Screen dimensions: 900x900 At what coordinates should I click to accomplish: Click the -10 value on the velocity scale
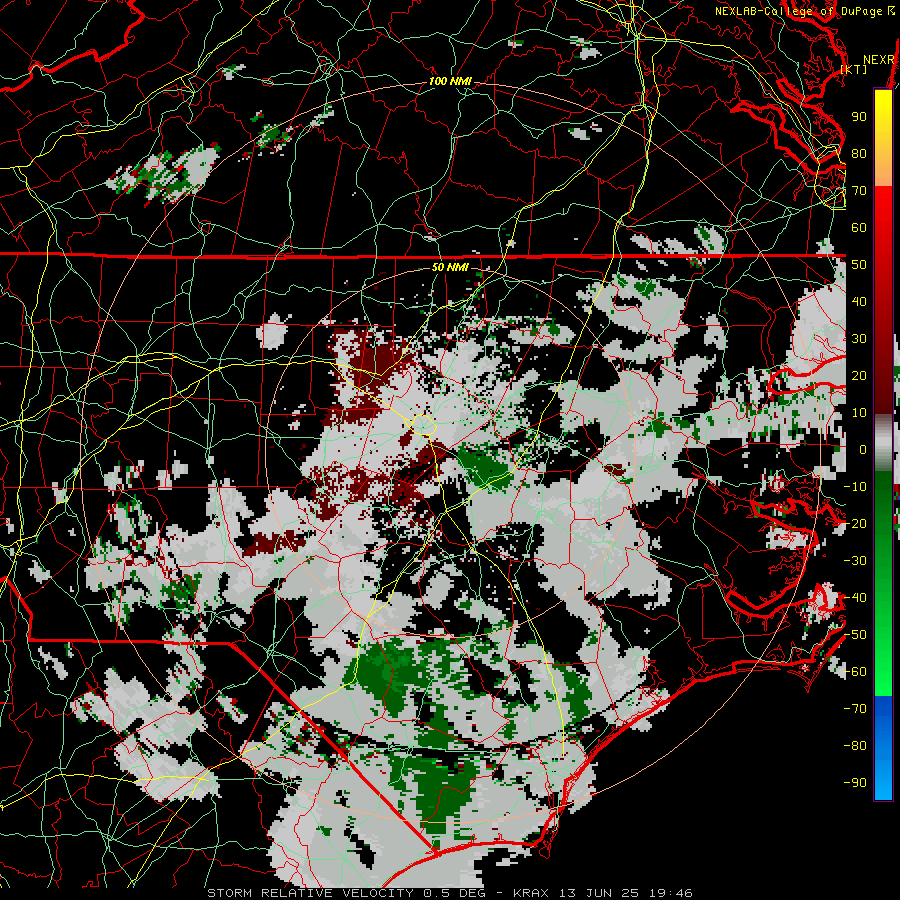855,487
